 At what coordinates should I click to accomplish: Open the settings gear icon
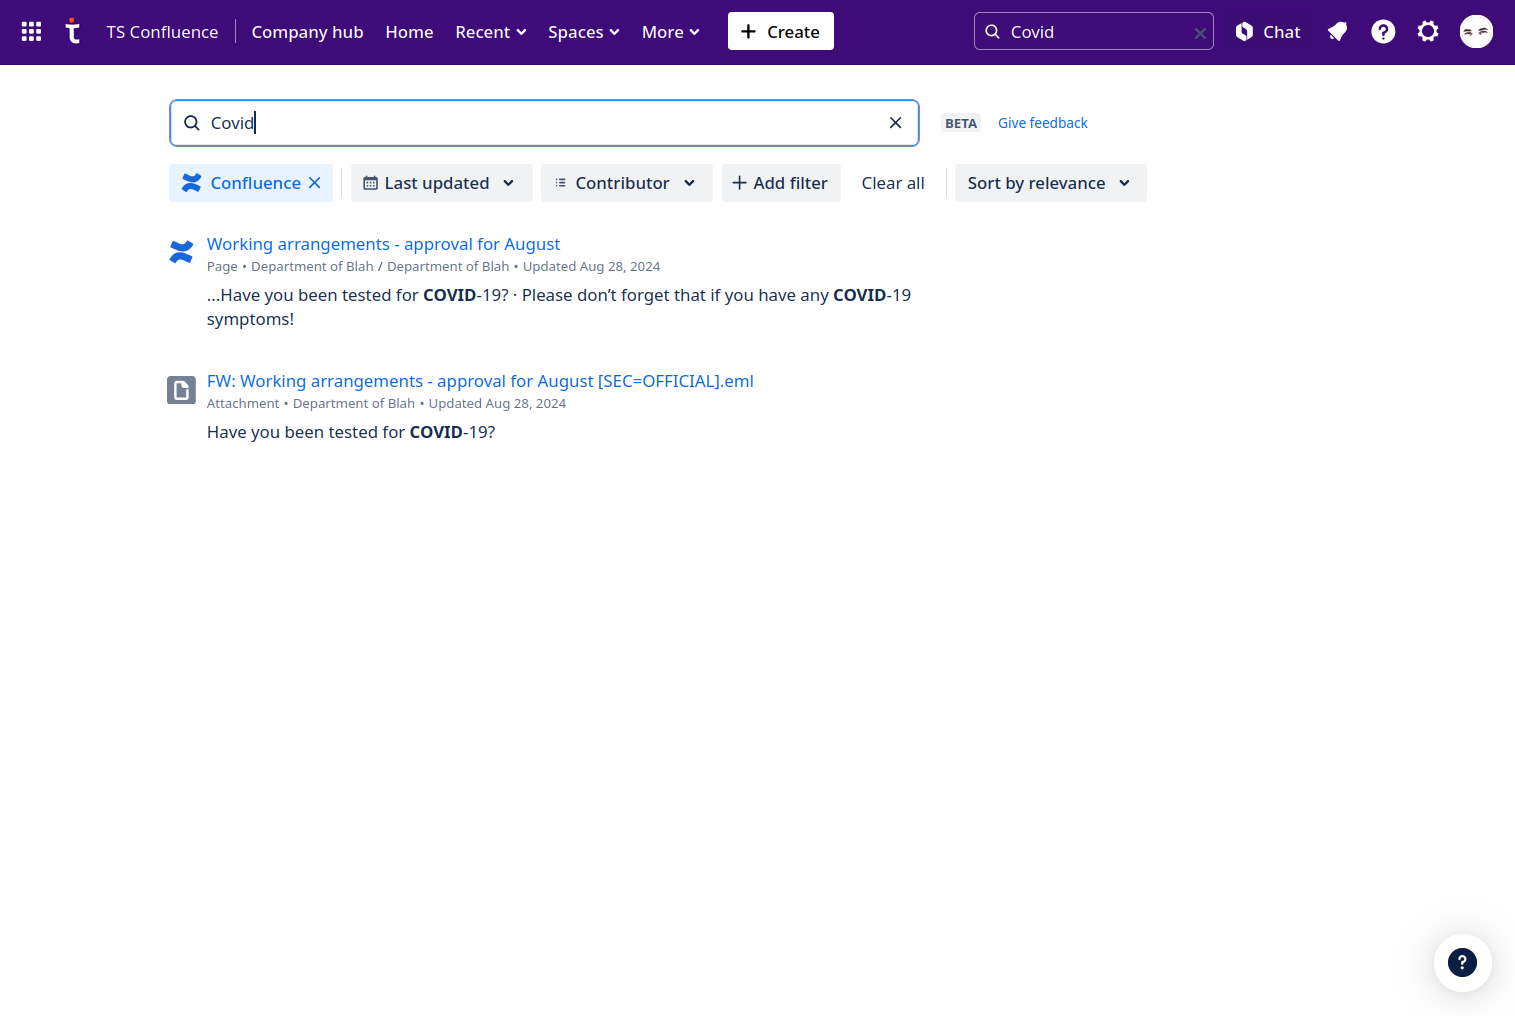click(1428, 32)
